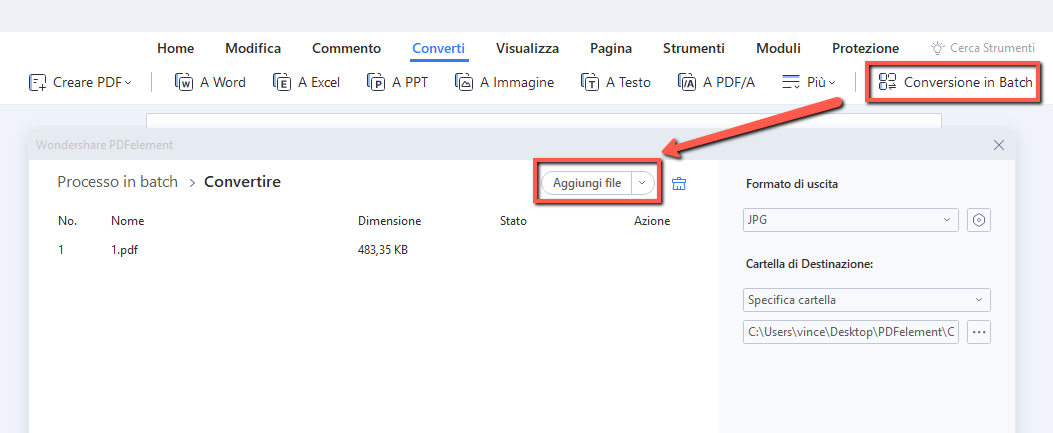This screenshot has height=433, width=1053.
Task: Click the destination folder path field
Action: point(851,332)
